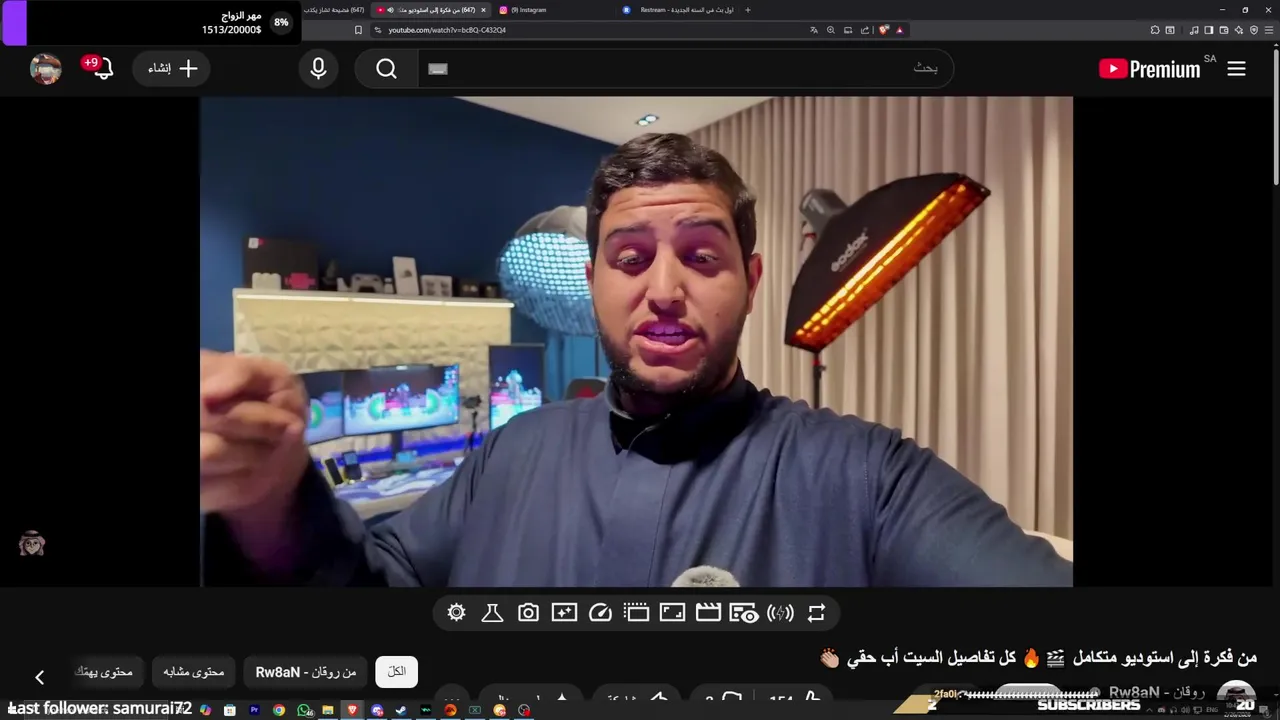Click the sparkle filters frame icon
1280x720 pixels.
(564, 613)
